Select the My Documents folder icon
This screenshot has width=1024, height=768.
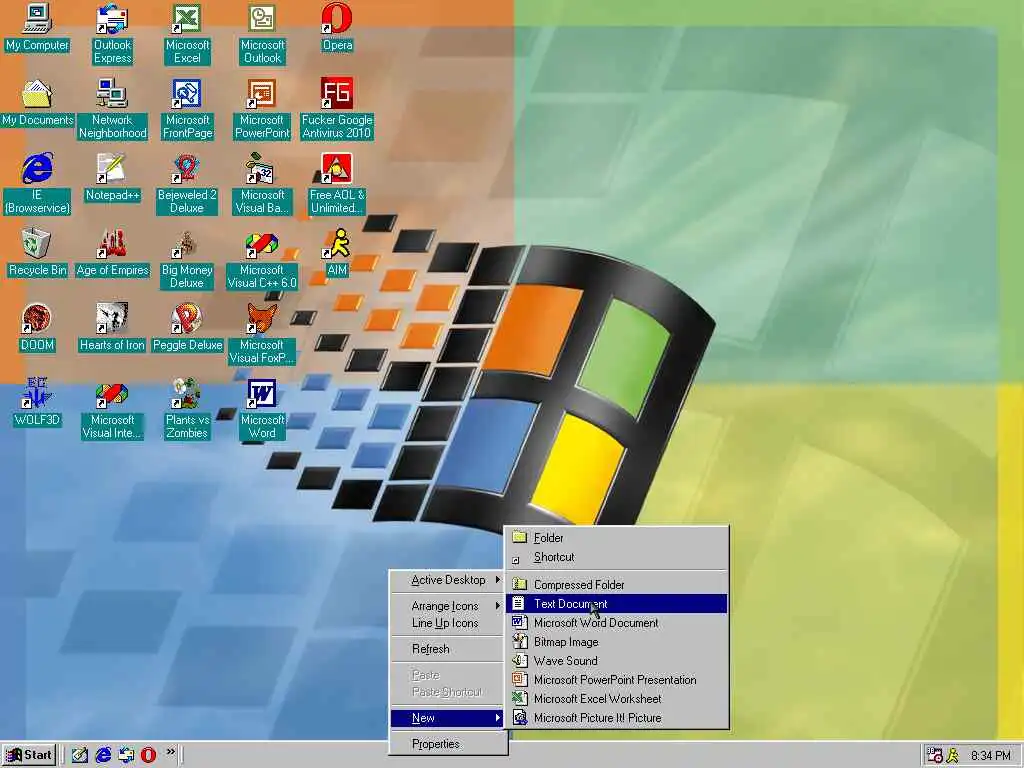pos(37,103)
